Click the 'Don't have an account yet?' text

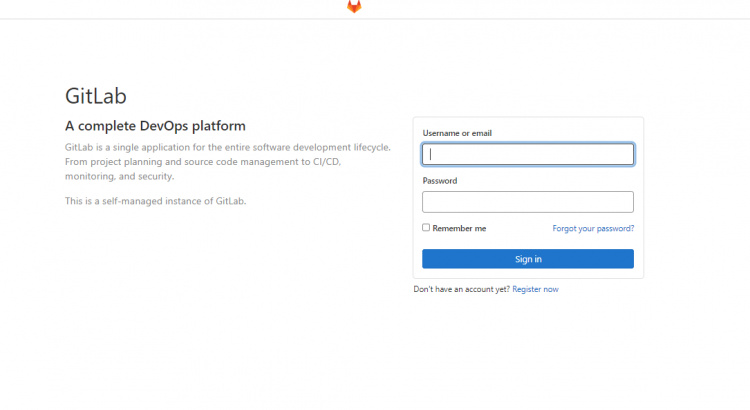click(x=461, y=289)
